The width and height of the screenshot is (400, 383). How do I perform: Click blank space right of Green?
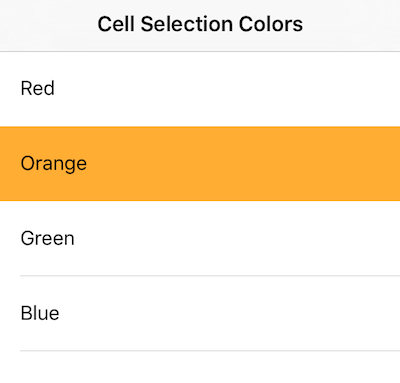click(237, 238)
